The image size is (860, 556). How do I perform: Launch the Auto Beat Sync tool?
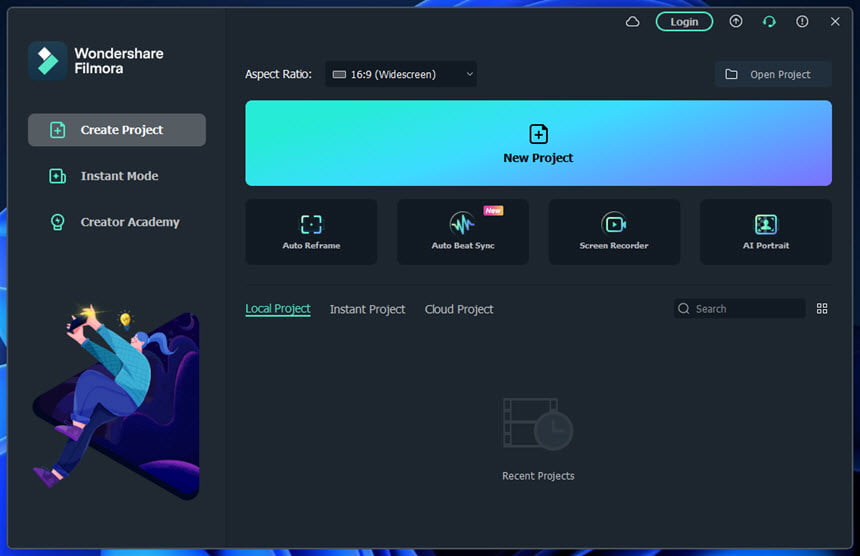462,232
